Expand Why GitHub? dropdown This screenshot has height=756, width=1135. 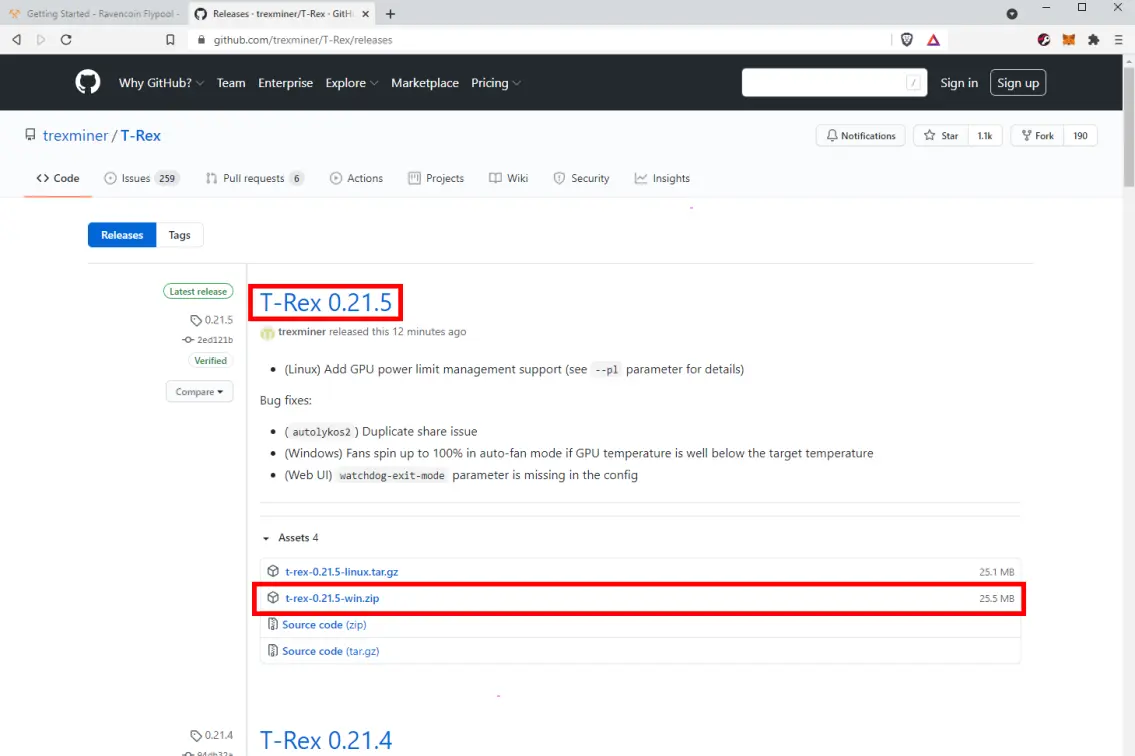click(x=161, y=83)
